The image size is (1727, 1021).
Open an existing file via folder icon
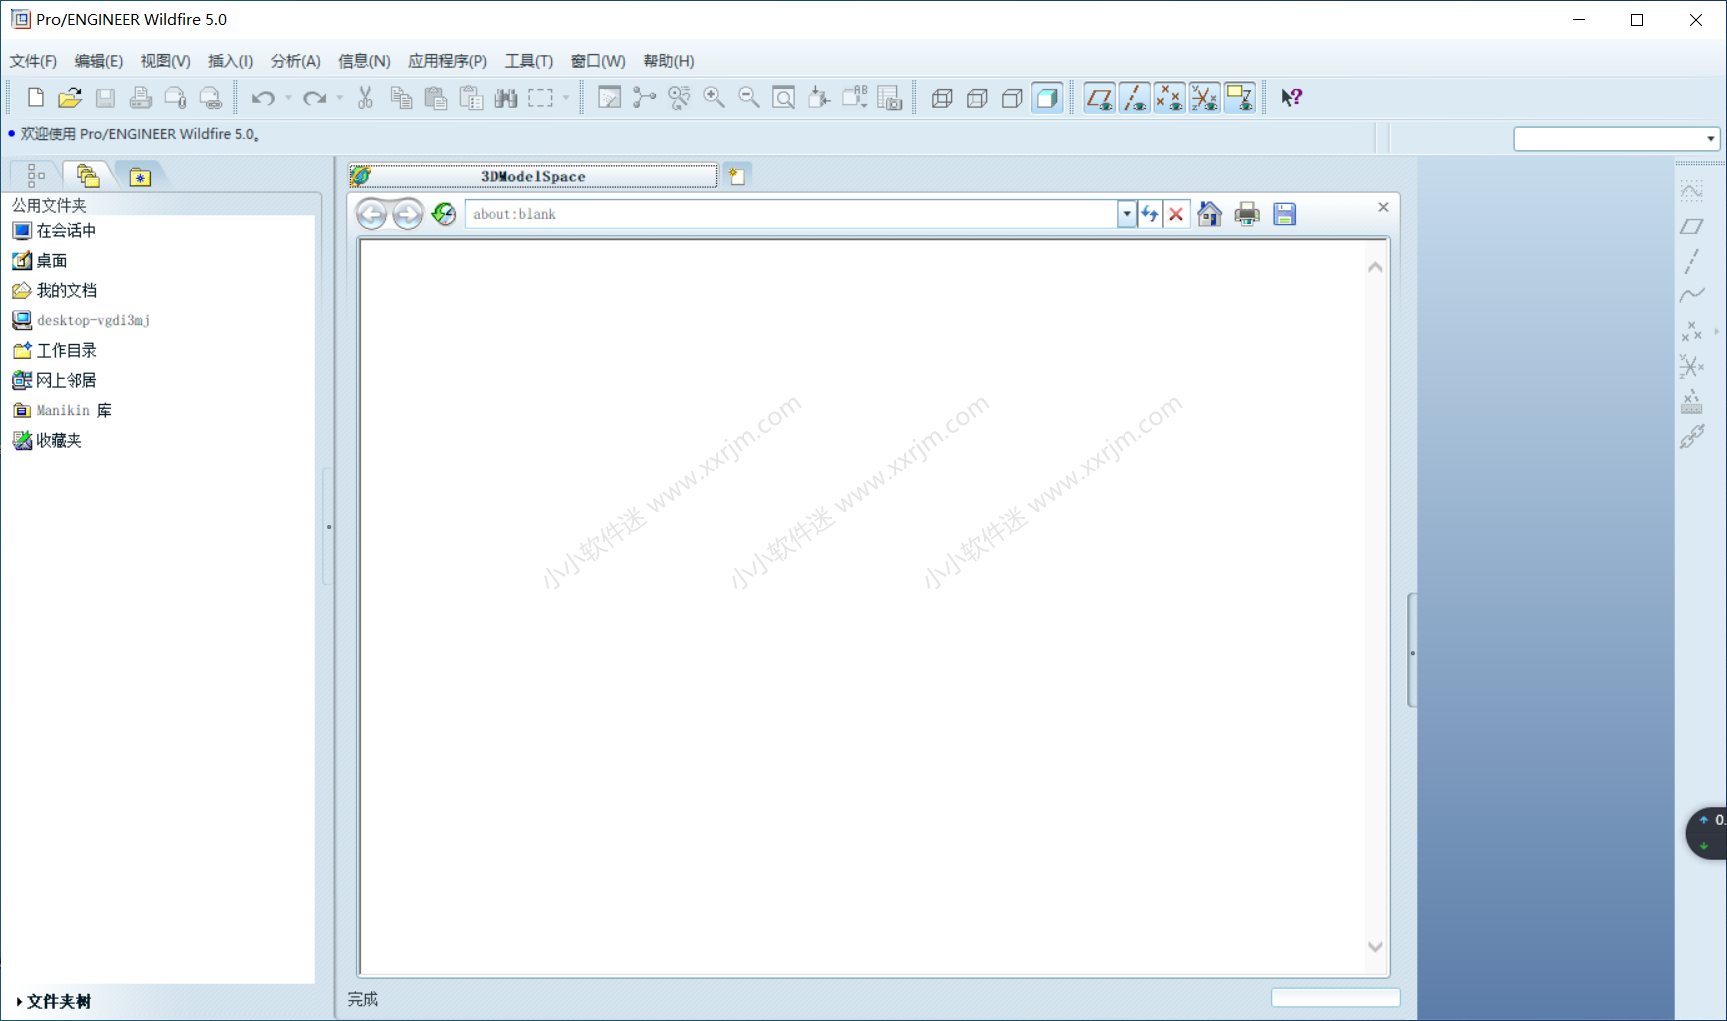click(70, 97)
